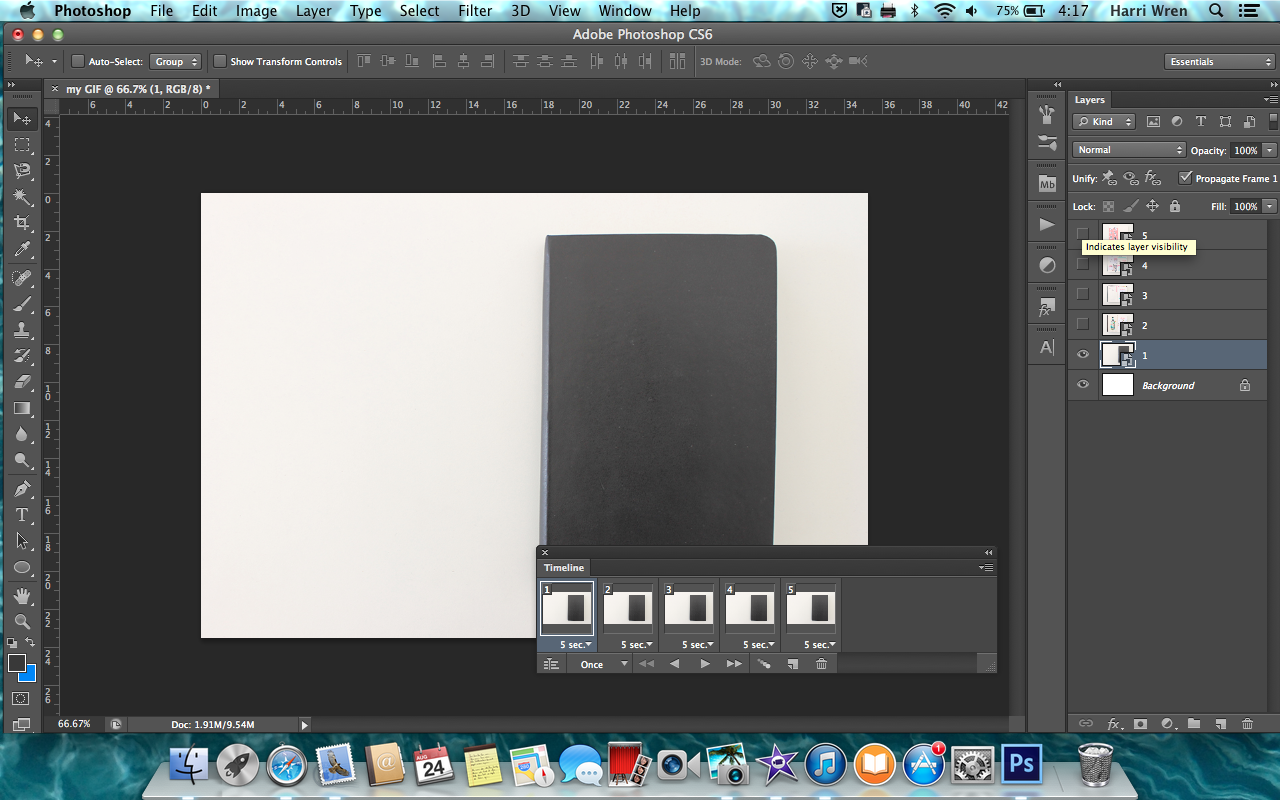Select the Eyedropper tool

pyautogui.click(x=22, y=249)
